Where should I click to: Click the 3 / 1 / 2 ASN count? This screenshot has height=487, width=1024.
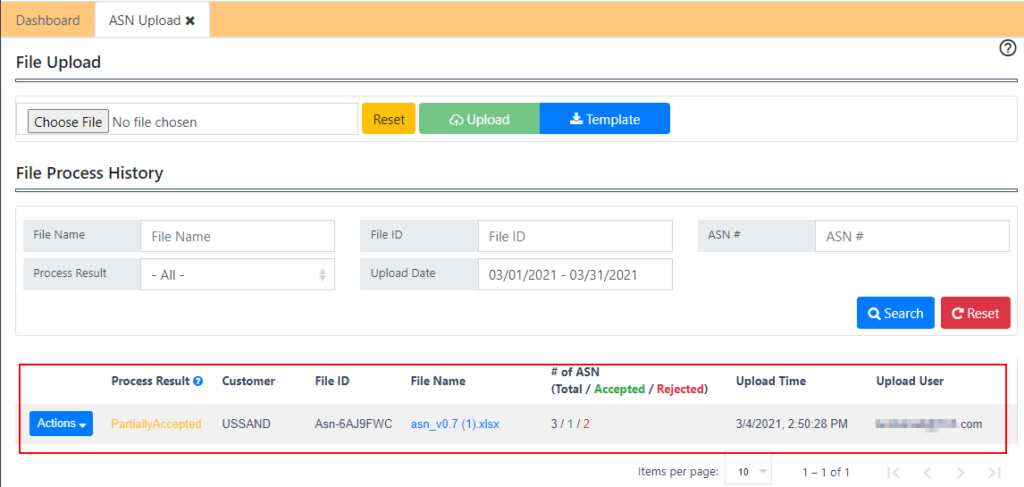(570, 424)
